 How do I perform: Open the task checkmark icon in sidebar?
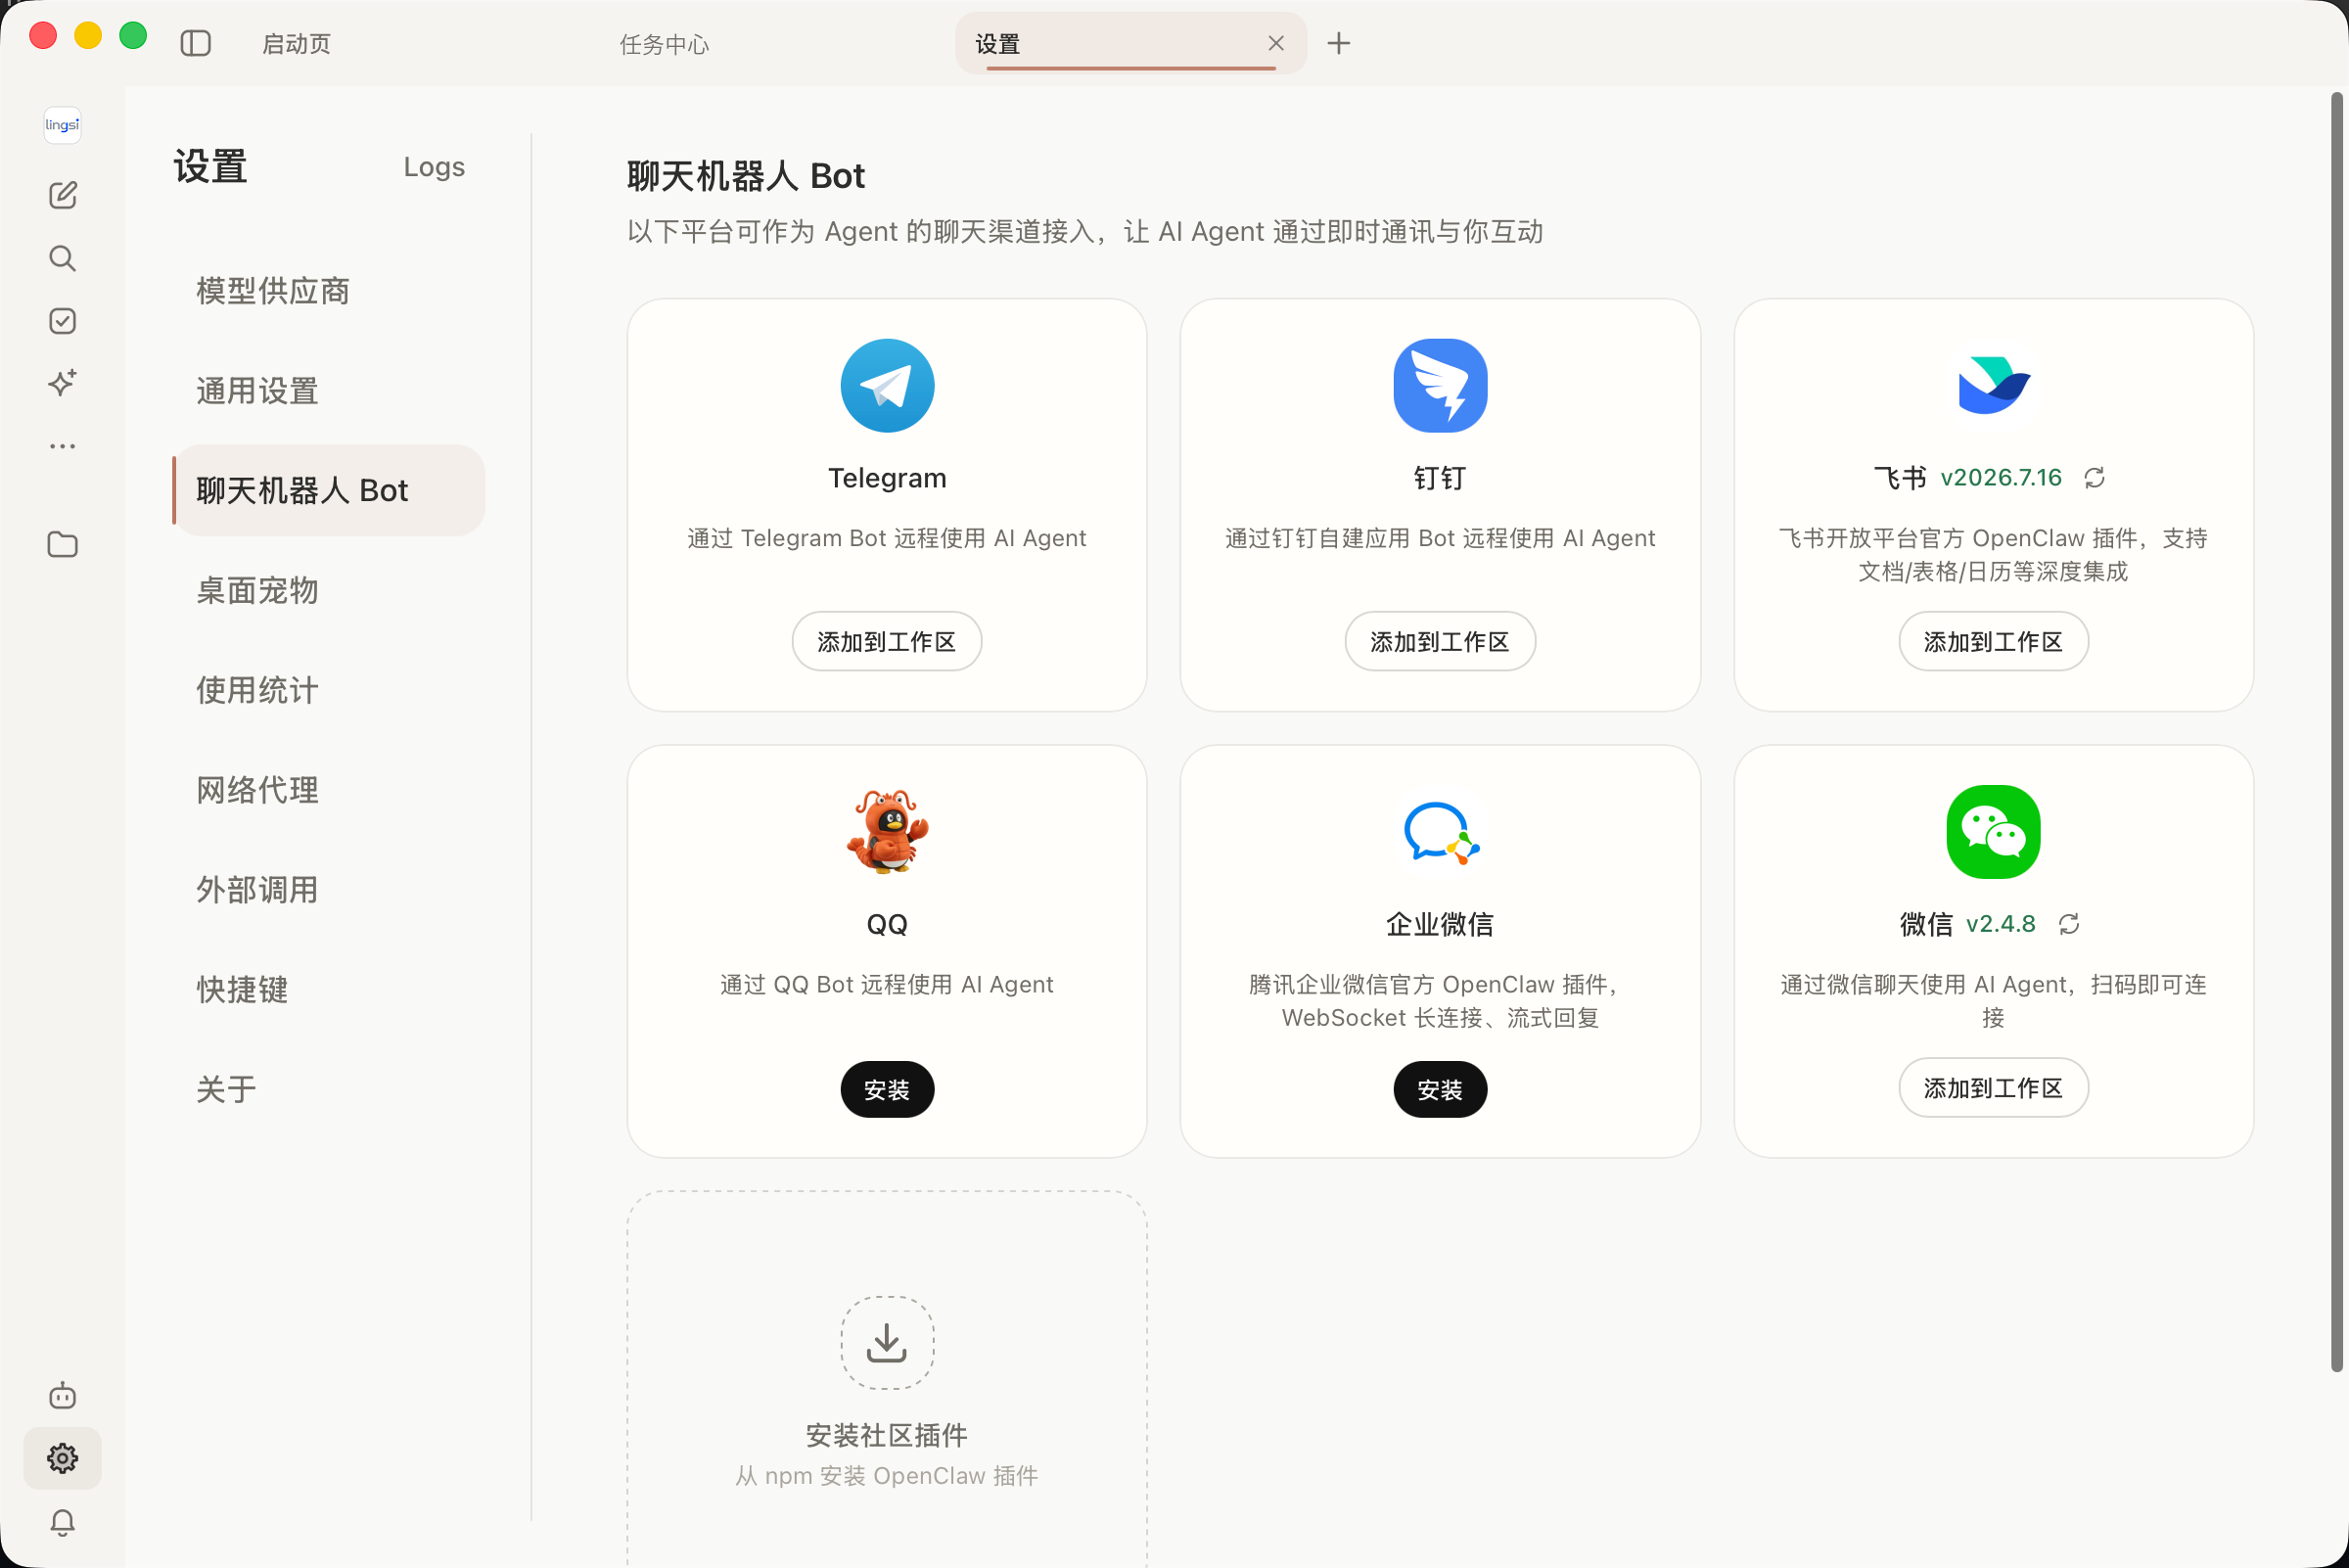coord(62,321)
